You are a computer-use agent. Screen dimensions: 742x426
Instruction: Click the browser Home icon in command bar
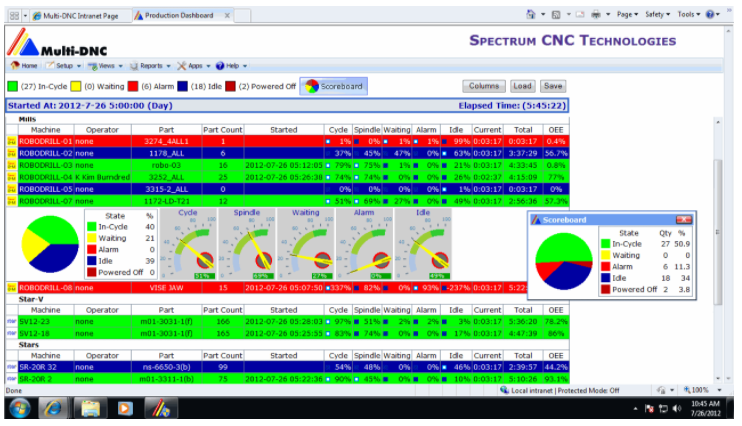[x=530, y=15]
